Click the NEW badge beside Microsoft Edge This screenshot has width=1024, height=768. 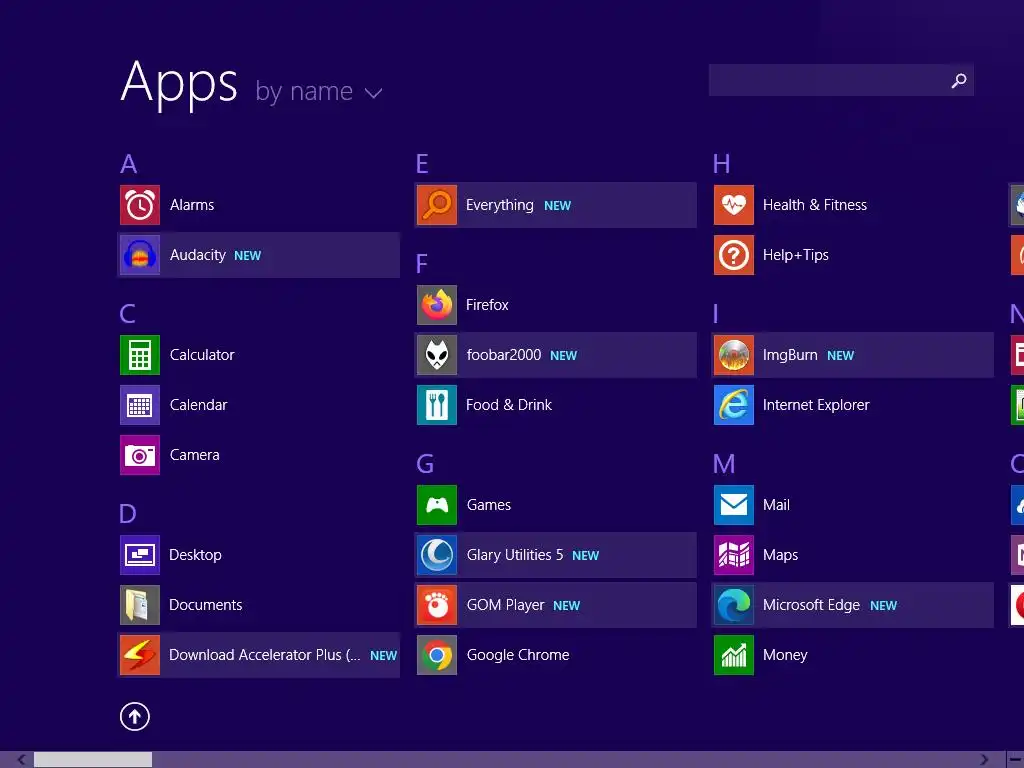point(884,606)
